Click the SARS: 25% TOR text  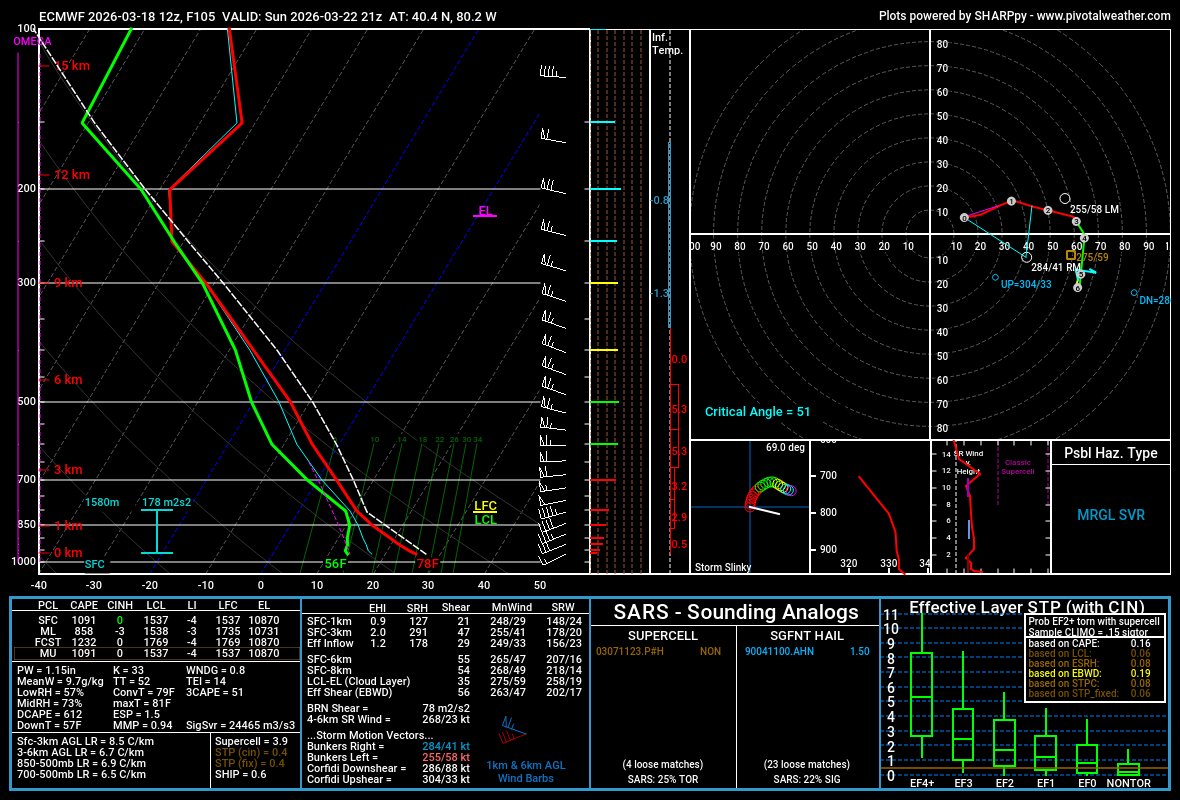click(x=662, y=779)
